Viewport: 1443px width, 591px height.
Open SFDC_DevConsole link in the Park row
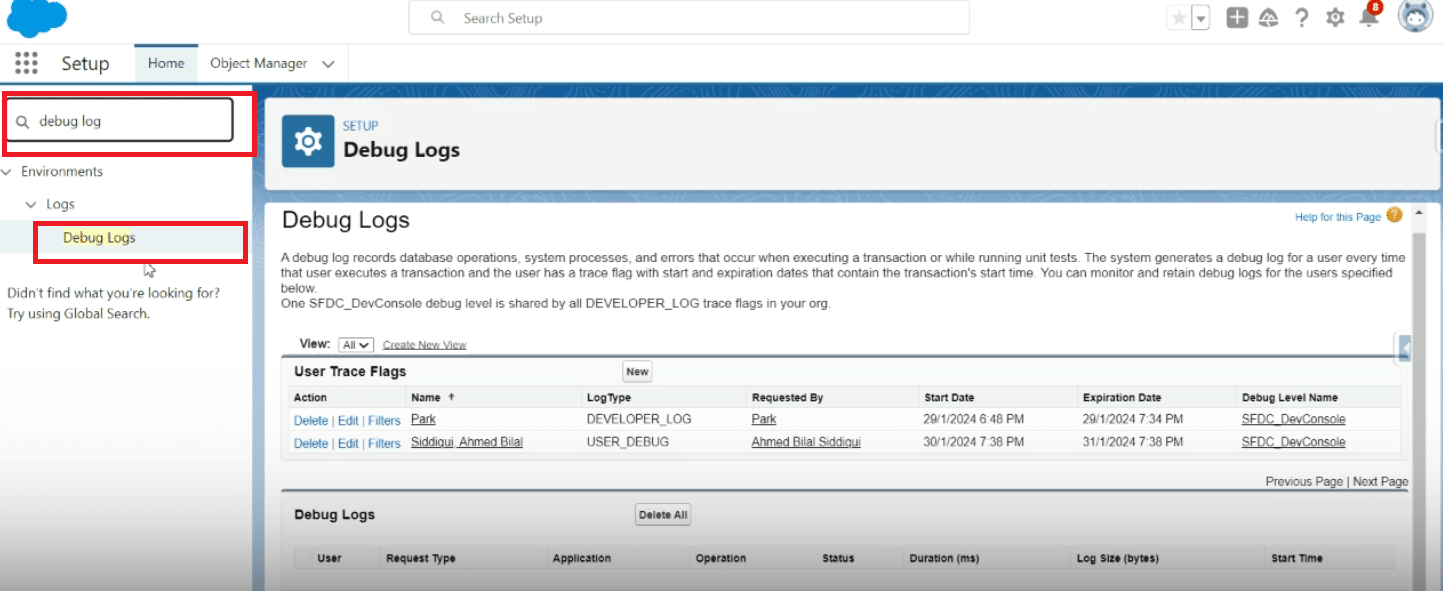(x=1293, y=420)
